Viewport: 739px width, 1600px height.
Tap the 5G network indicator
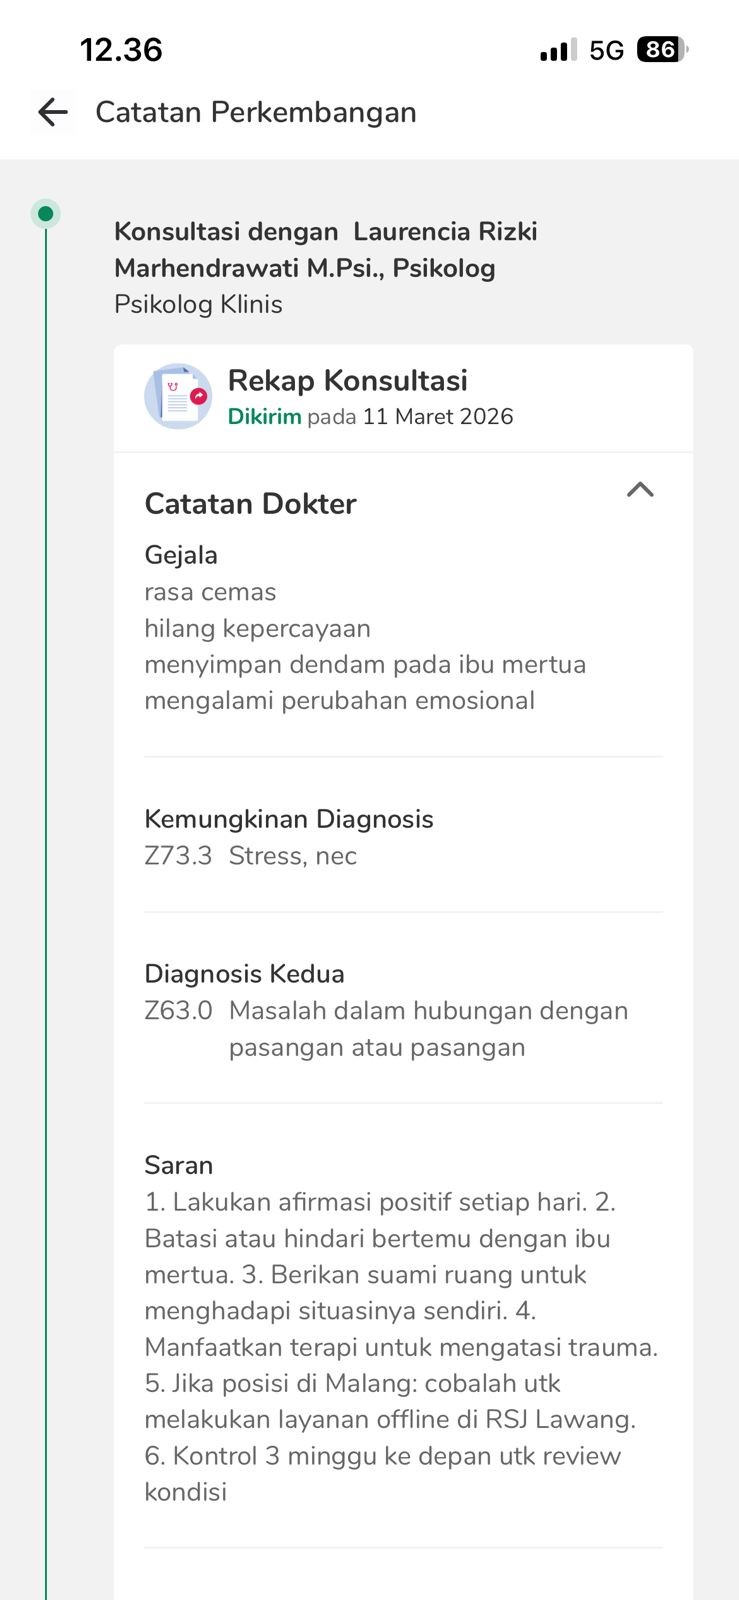(606, 50)
